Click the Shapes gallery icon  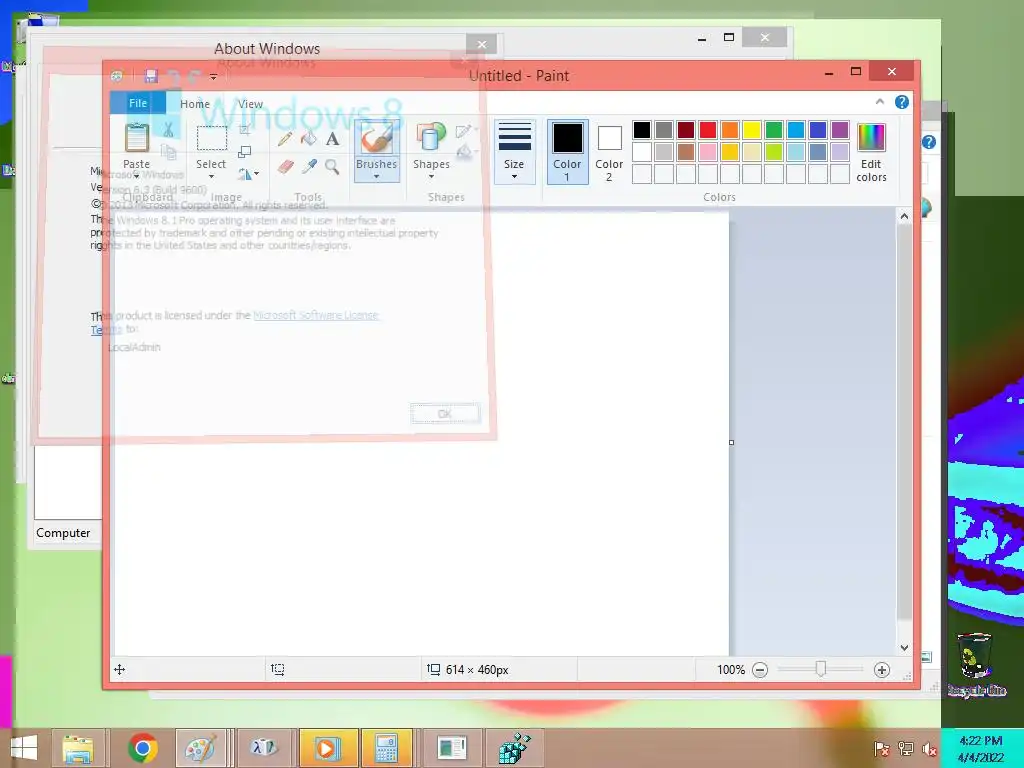pos(430,138)
